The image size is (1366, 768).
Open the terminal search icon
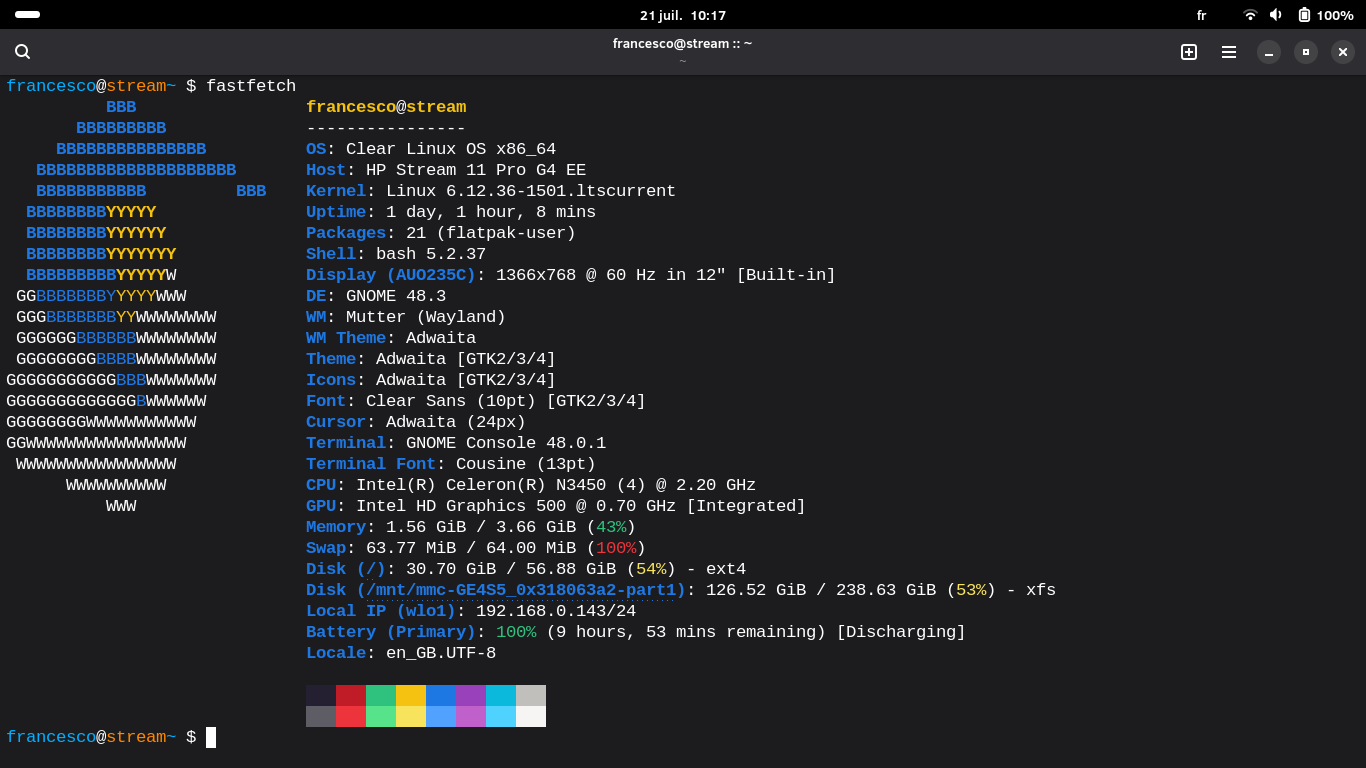[x=22, y=52]
